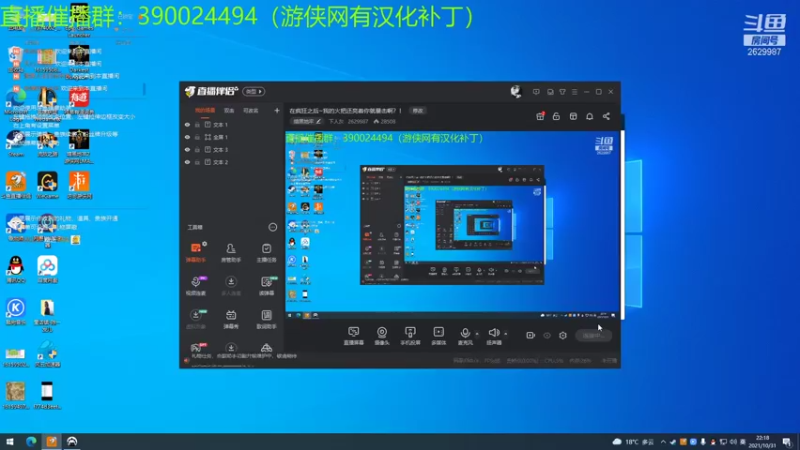
Task: Expand speaker options arrow
Action: point(506,334)
